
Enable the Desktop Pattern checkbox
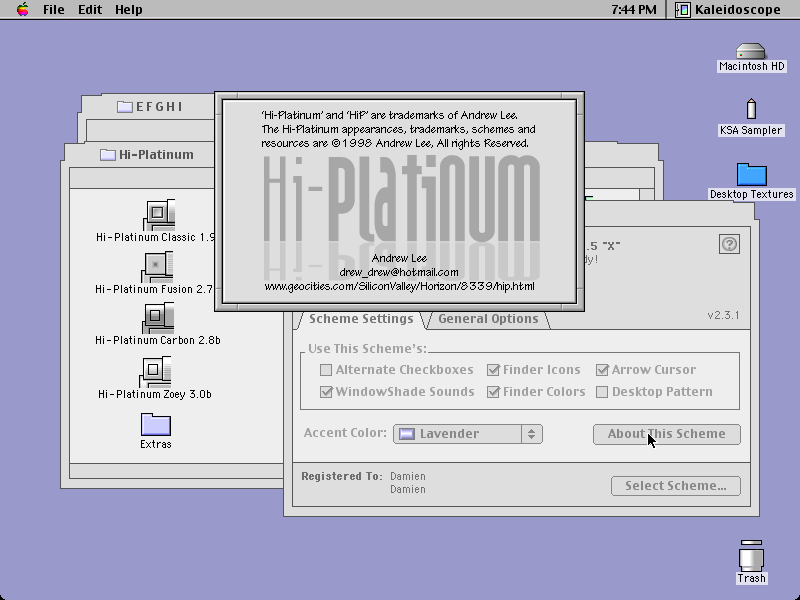(x=602, y=392)
